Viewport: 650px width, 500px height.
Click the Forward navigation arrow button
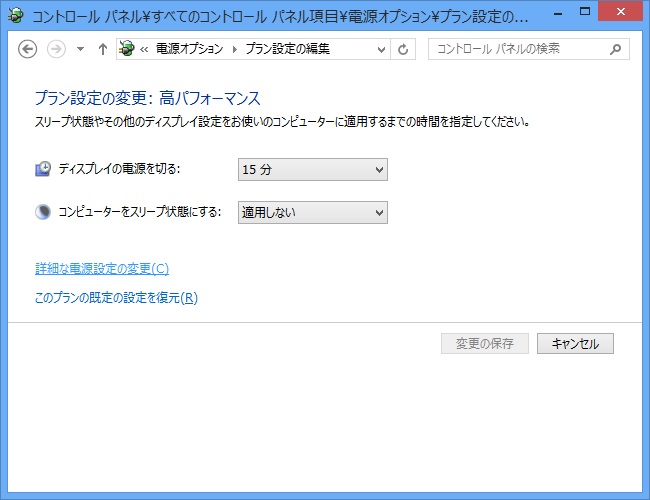click(x=57, y=49)
